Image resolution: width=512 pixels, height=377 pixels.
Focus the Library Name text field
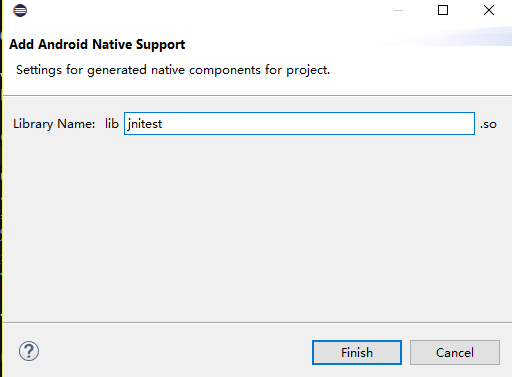(299, 124)
